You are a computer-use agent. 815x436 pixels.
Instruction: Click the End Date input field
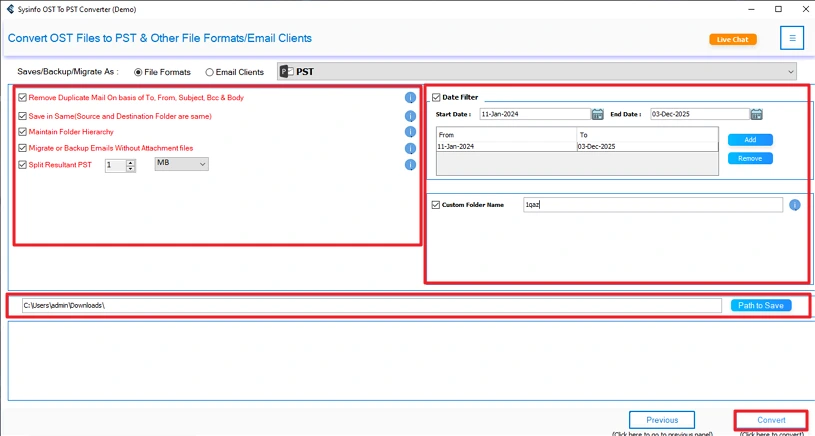click(700, 114)
